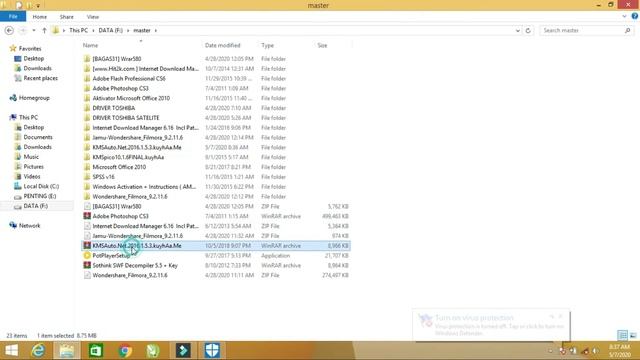Open the Windows Start button
This screenshot has width=640, height=360.
coord(11,351)
